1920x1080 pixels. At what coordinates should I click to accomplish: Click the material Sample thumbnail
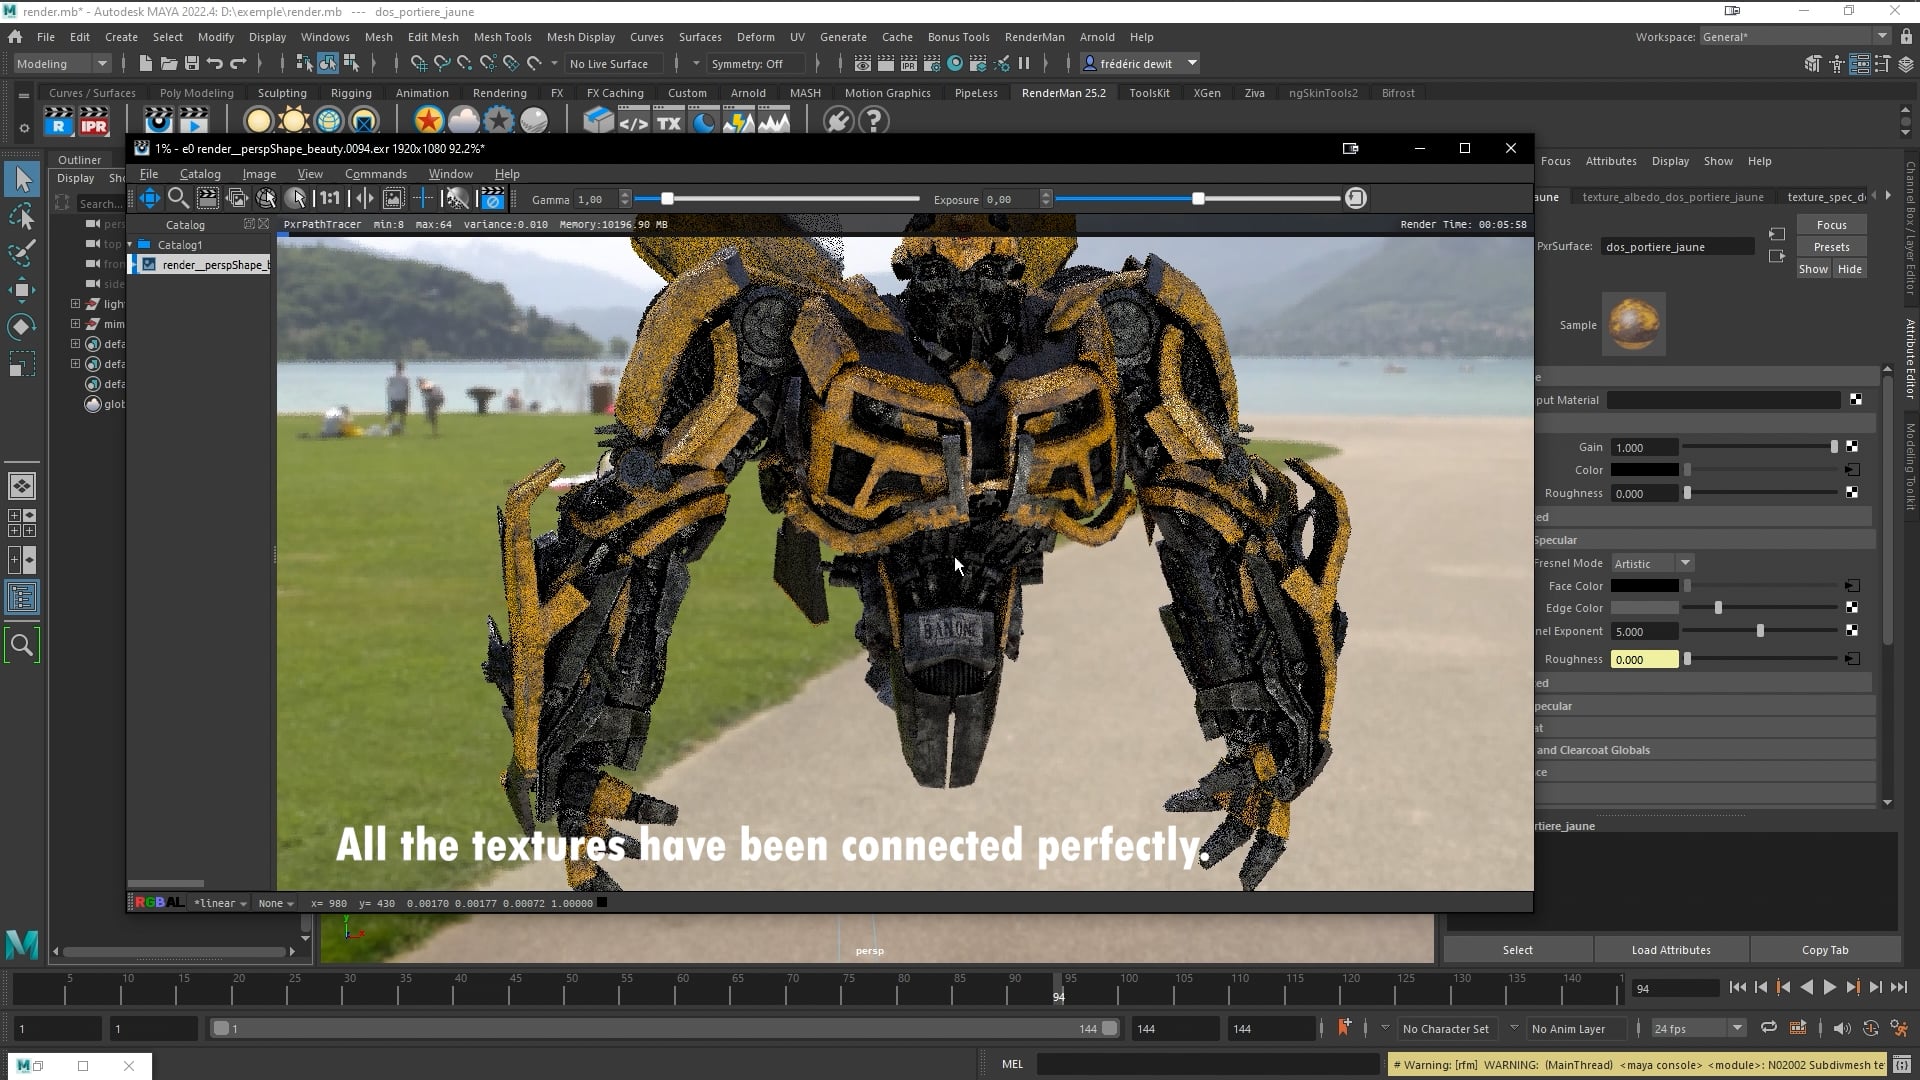(x=1633, y=324)
